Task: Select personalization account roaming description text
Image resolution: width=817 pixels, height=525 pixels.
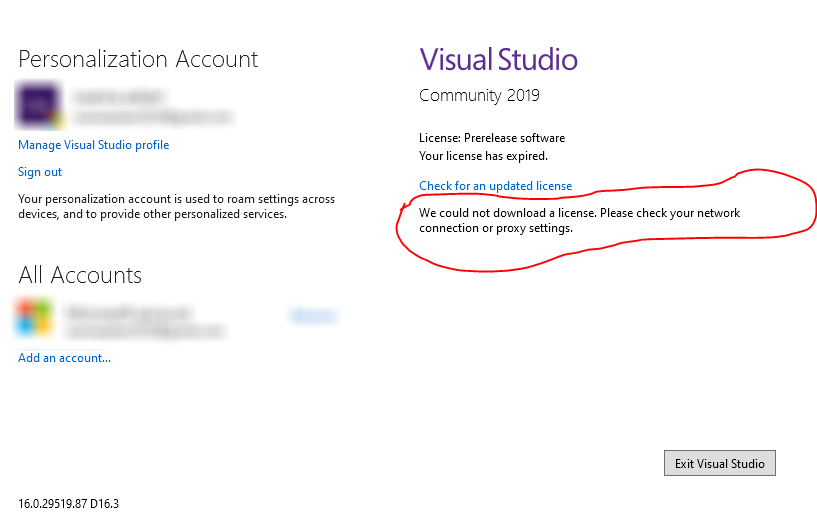Action: [177, 206]
